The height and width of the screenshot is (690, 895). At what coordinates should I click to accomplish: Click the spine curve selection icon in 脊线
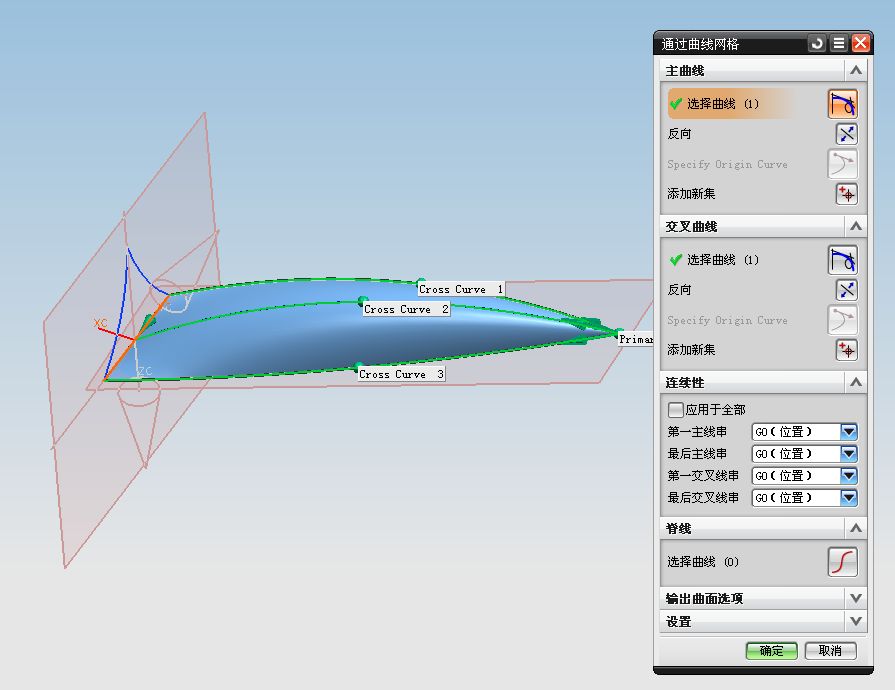pyautogui.click(x=842, y=562)
